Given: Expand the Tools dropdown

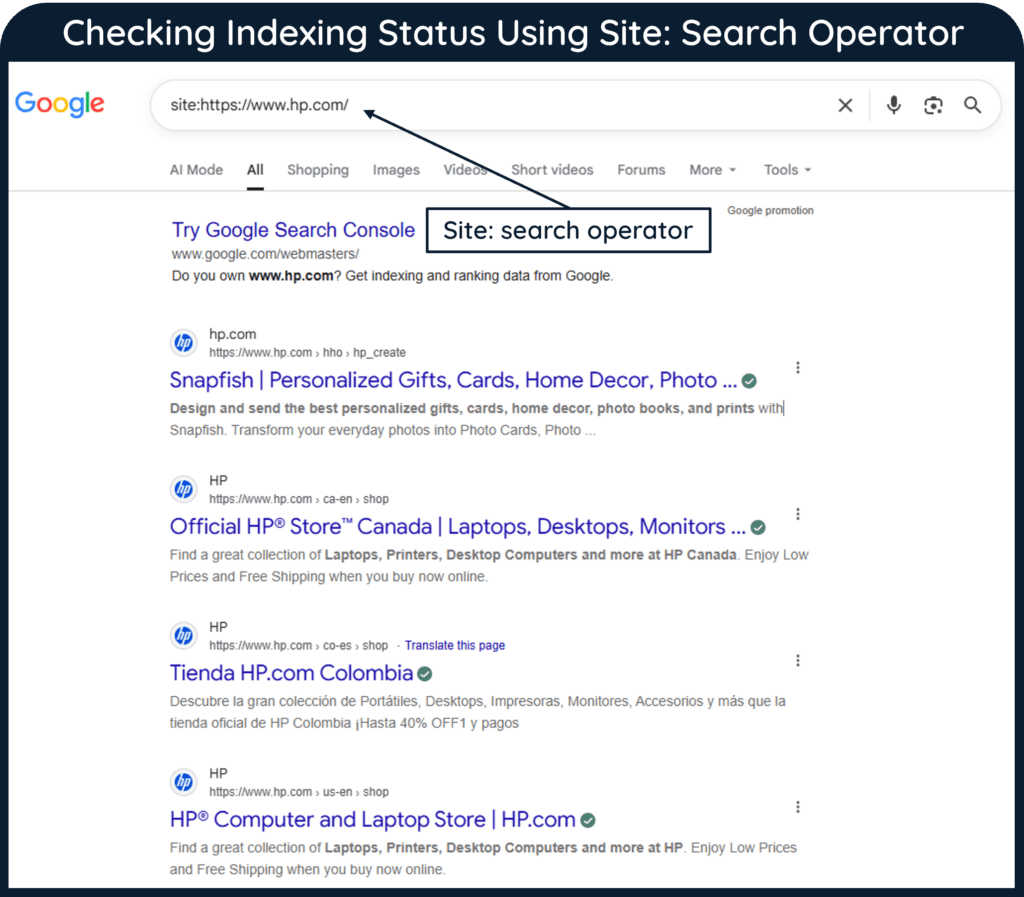Looking at the screenshot, I should click(x=788, y=170).
